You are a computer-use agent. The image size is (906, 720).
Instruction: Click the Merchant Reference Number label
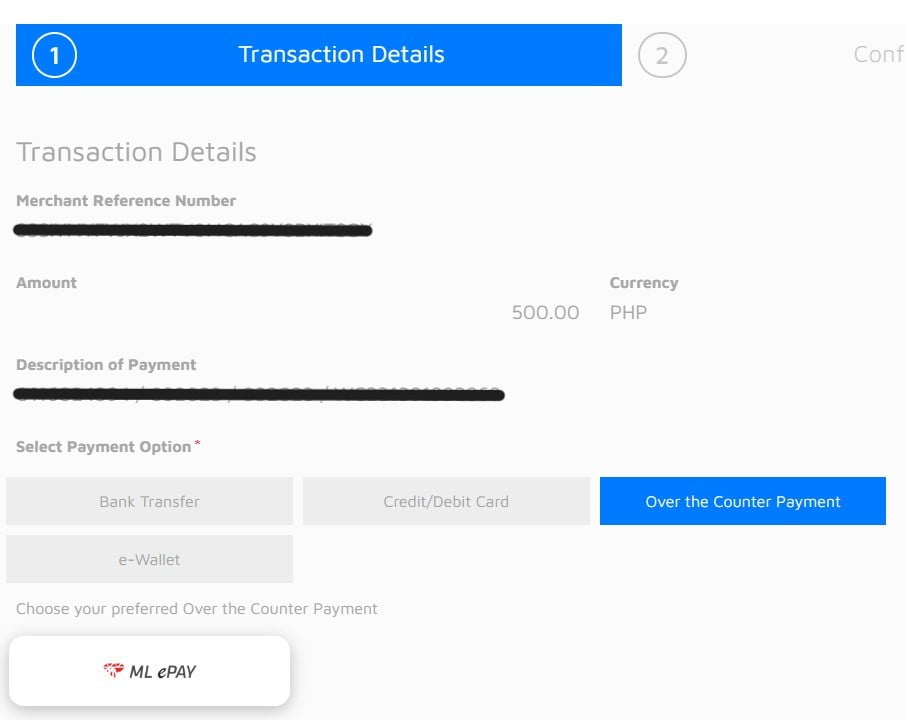(126, 201)
